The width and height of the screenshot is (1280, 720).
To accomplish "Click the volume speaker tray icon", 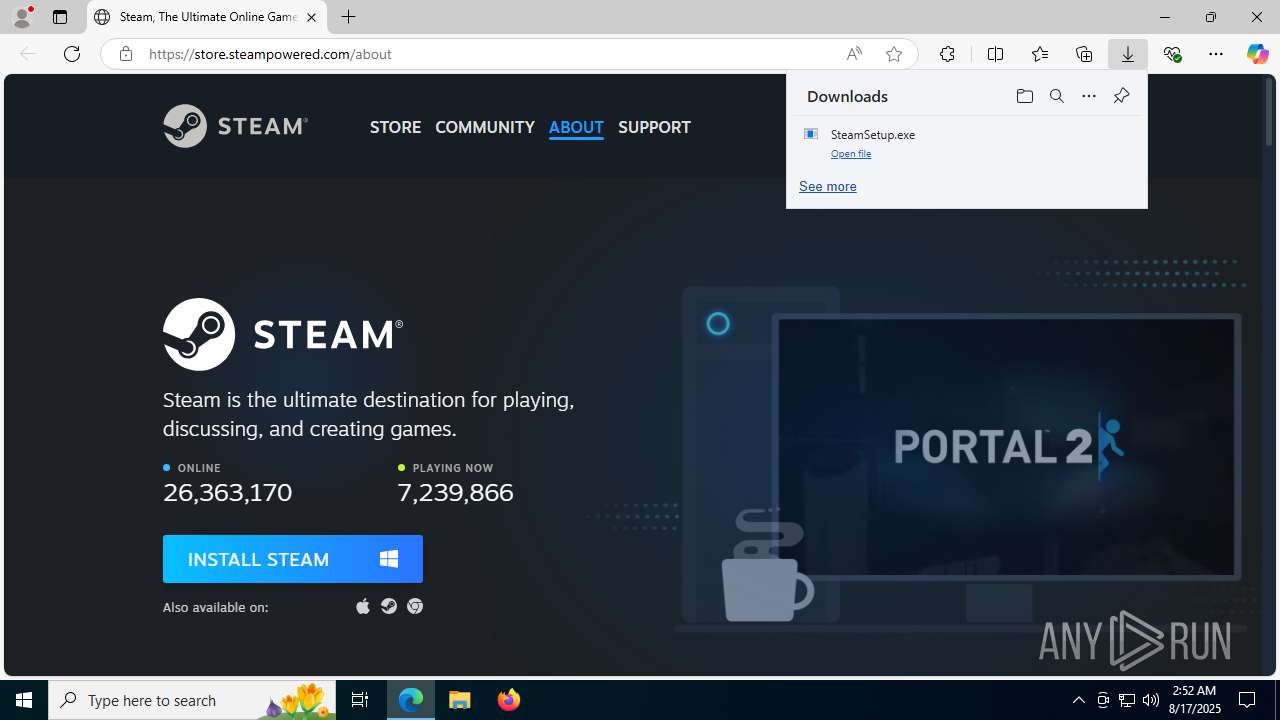I will tap(1151, 700).
